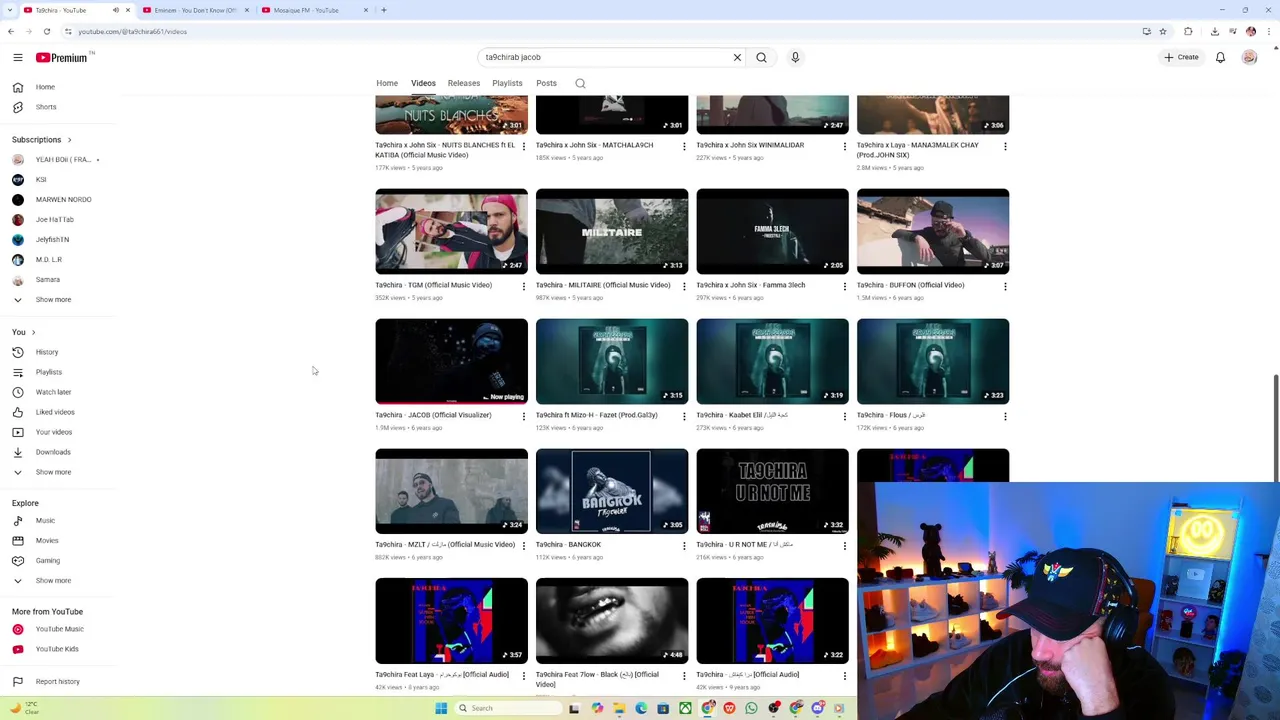Screen dimensions: 1280x720
Task: Open more options for the BANGKOK video
Action: [x=684, y=546]
